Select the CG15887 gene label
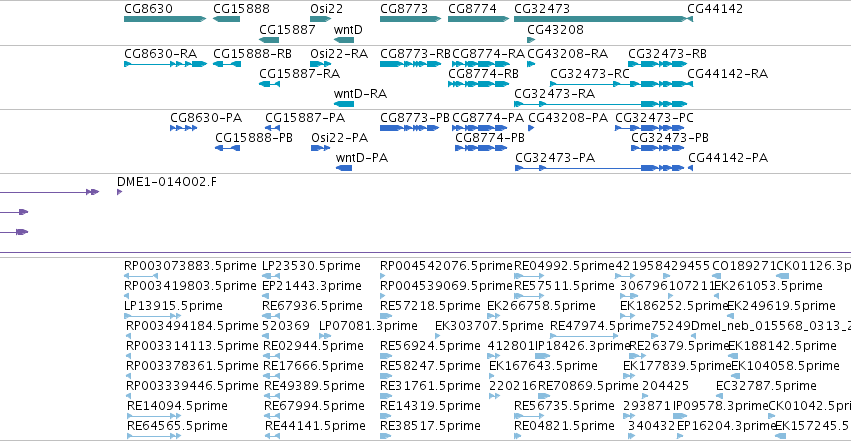The height and width of the screenshot is (441, 851). tap(287, 29)
